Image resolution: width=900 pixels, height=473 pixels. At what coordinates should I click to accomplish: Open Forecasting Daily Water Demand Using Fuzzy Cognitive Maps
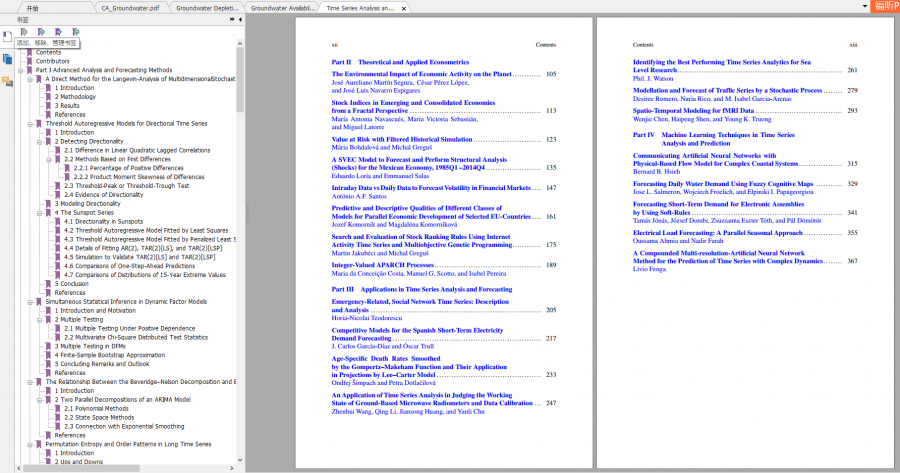point(723,184)
